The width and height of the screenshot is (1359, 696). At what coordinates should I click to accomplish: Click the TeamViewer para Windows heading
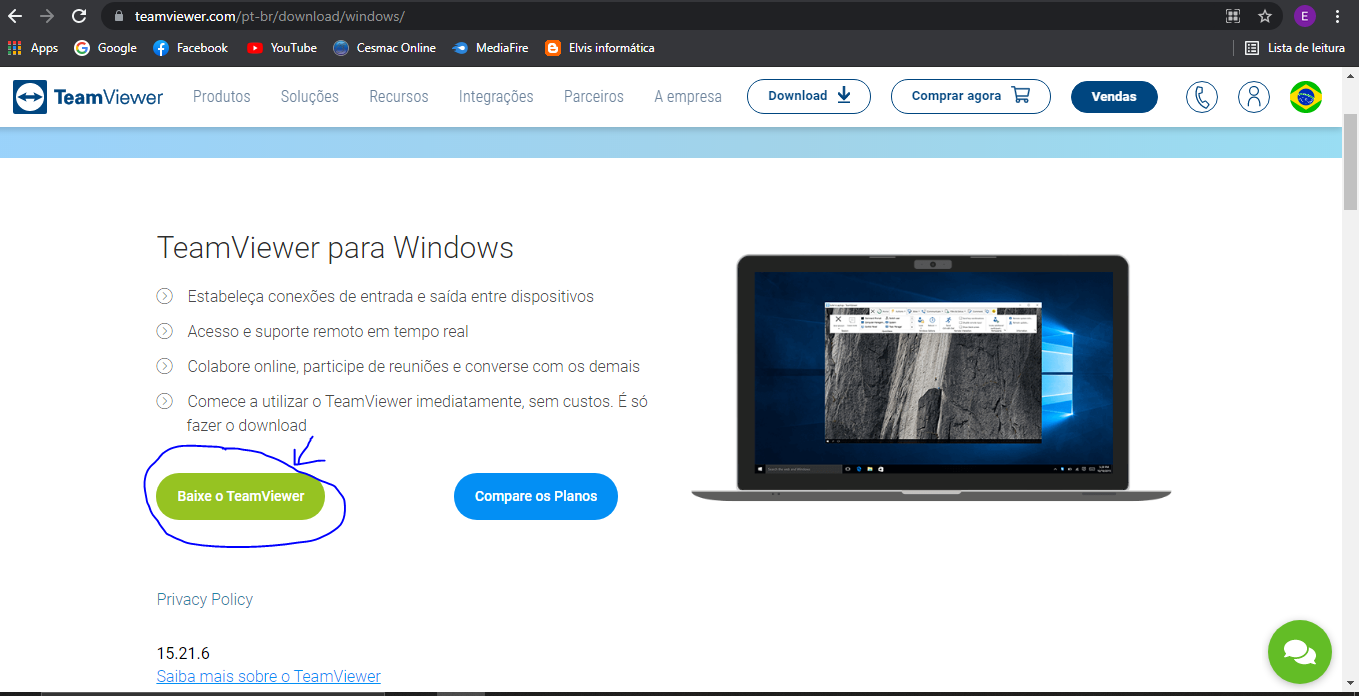336,248
